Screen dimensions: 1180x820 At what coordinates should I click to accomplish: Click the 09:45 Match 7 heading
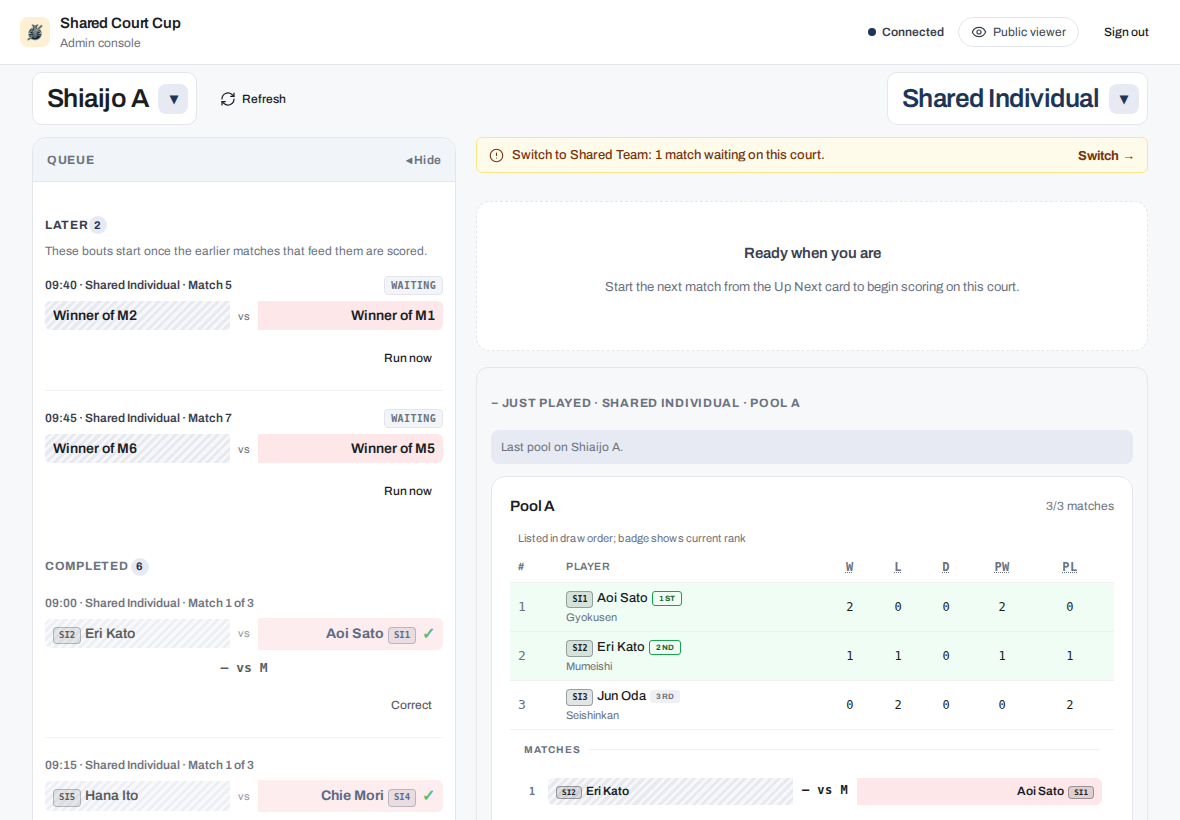pos(138,418)
